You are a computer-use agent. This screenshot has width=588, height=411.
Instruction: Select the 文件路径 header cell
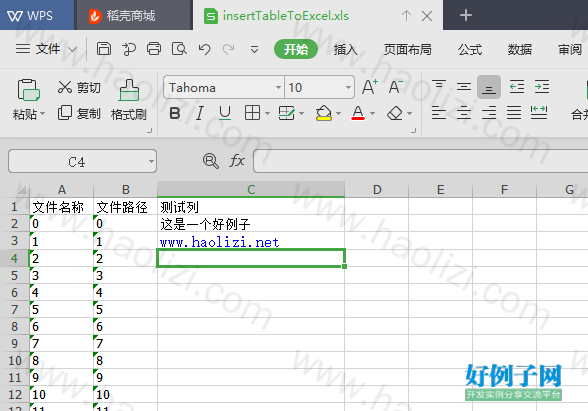pyautogui.click(x=125, y=207)
